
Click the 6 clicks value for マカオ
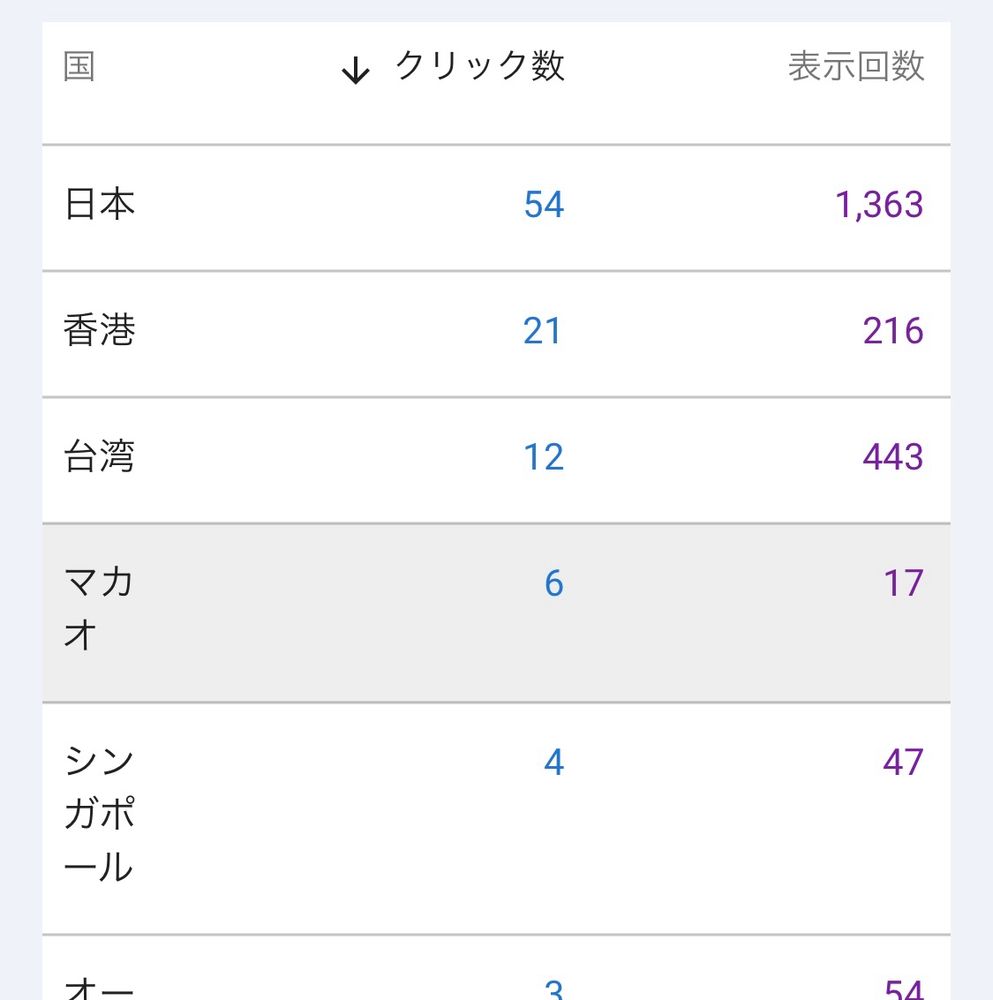tap(554, 583)
